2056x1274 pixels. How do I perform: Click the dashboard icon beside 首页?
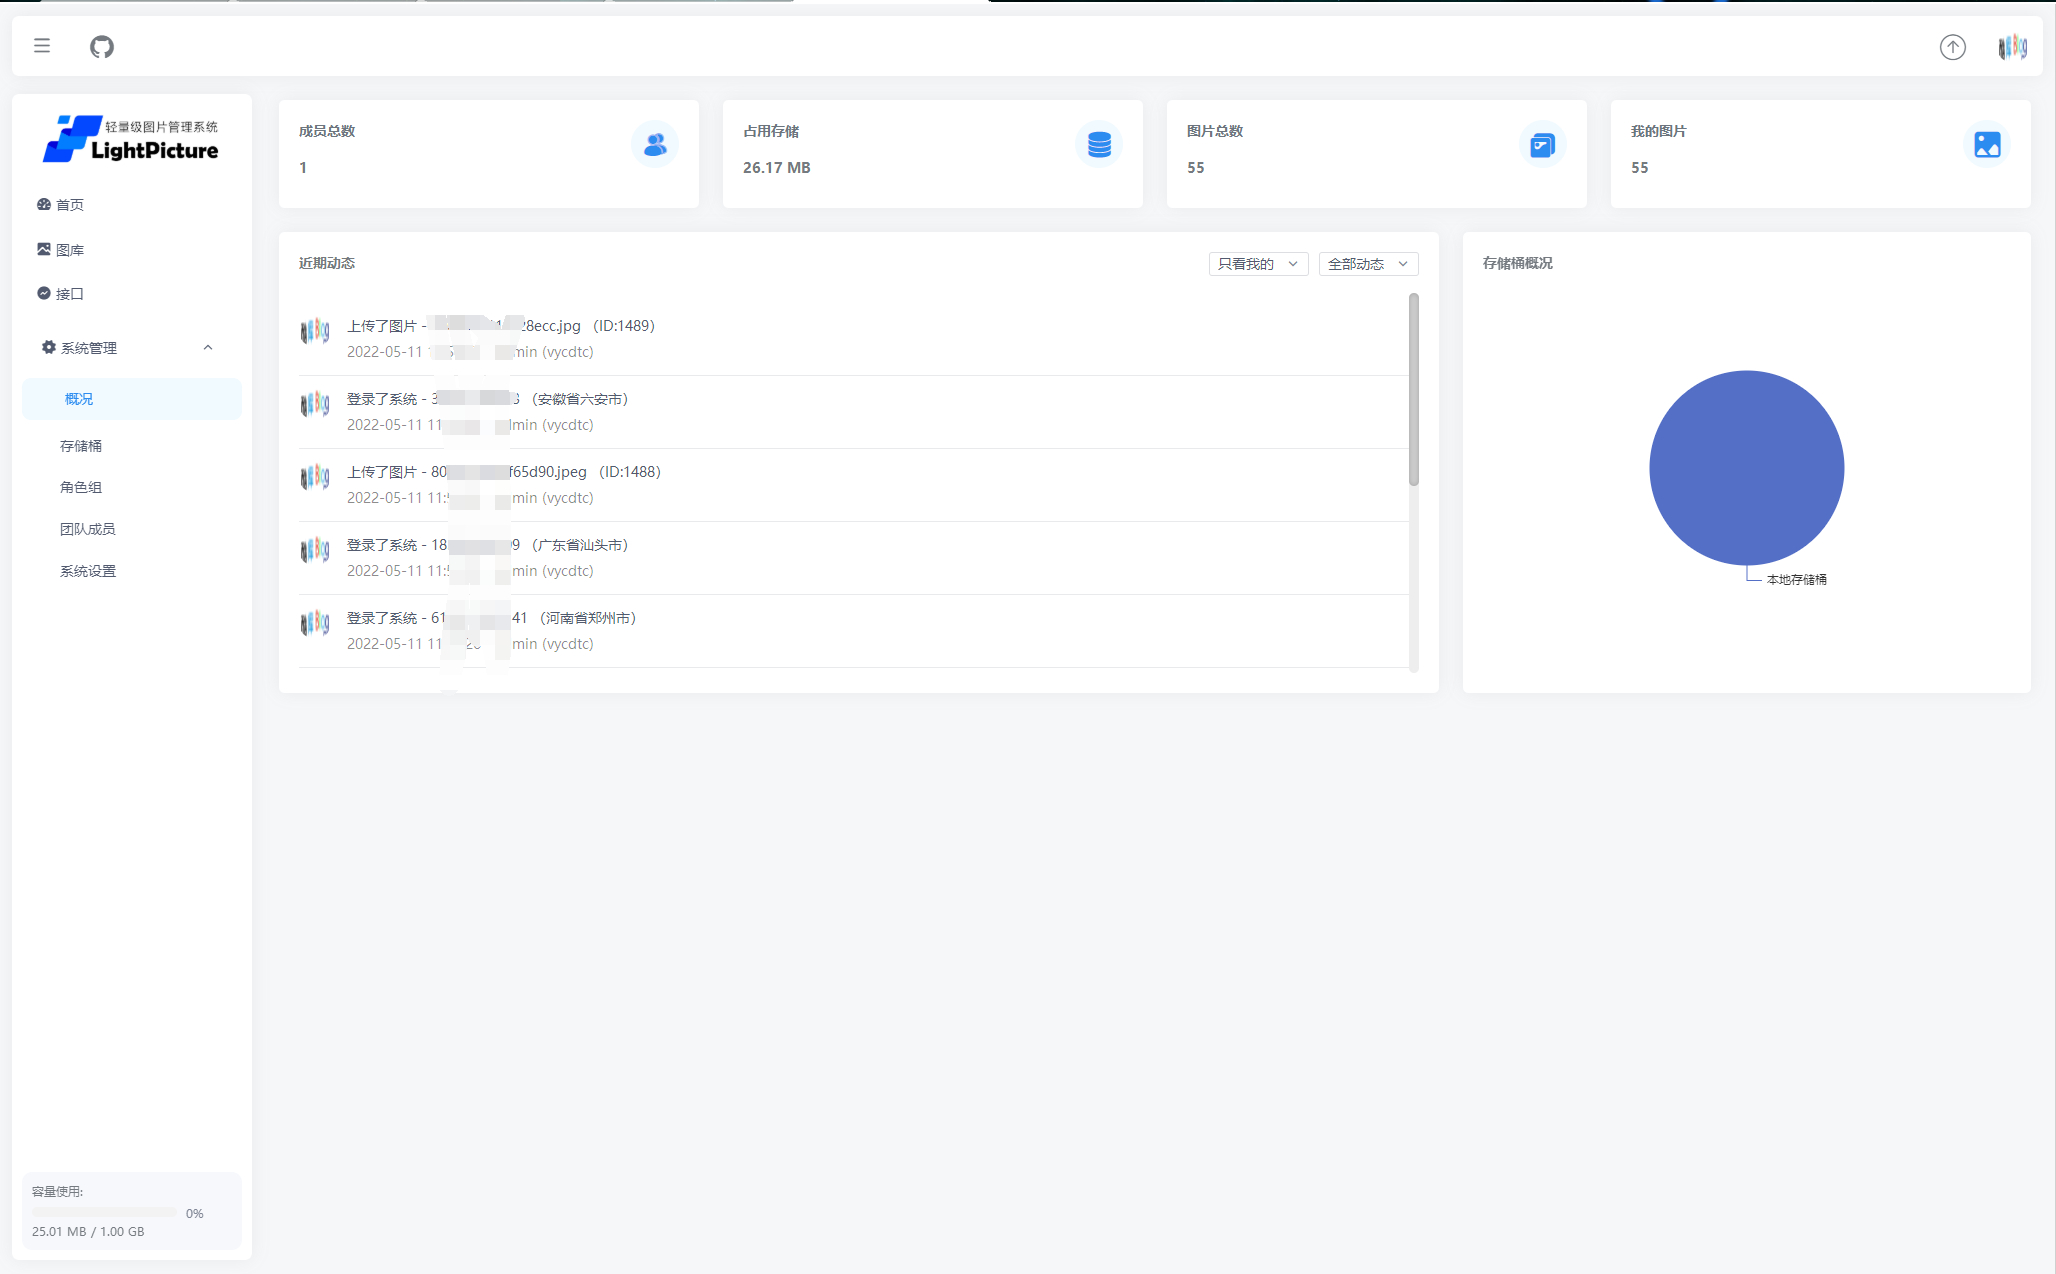pos(44,204)
